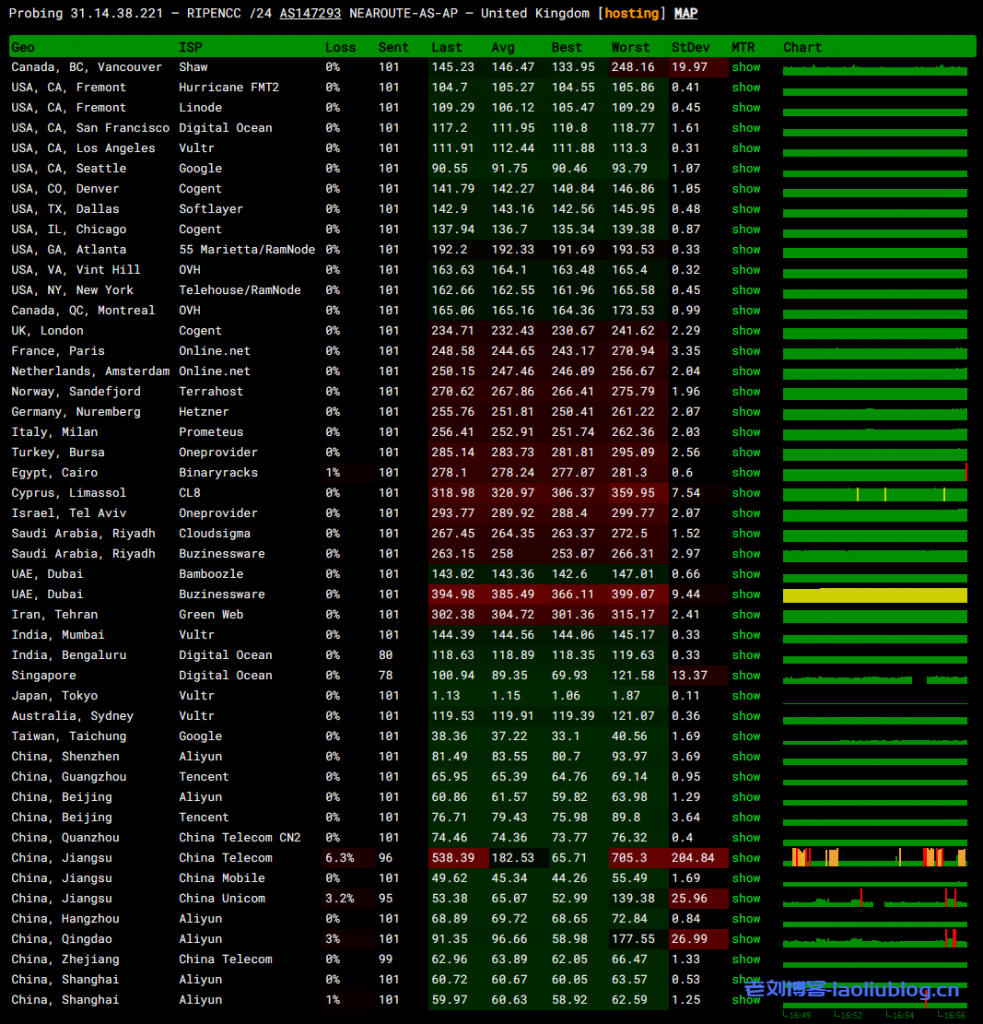
Task: Select the Cyprus Limassol chart graph
Action: coord(874,494)
